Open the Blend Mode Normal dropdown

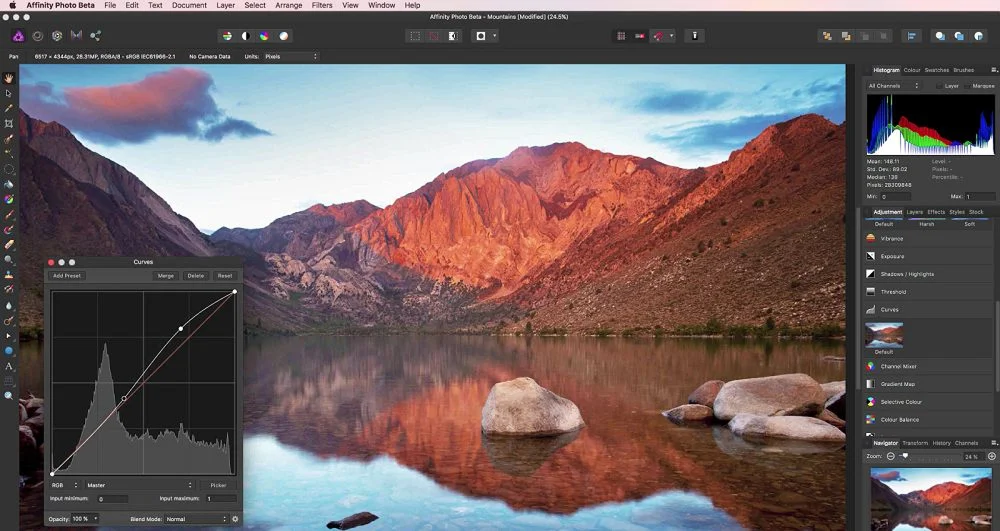[196, 519]
